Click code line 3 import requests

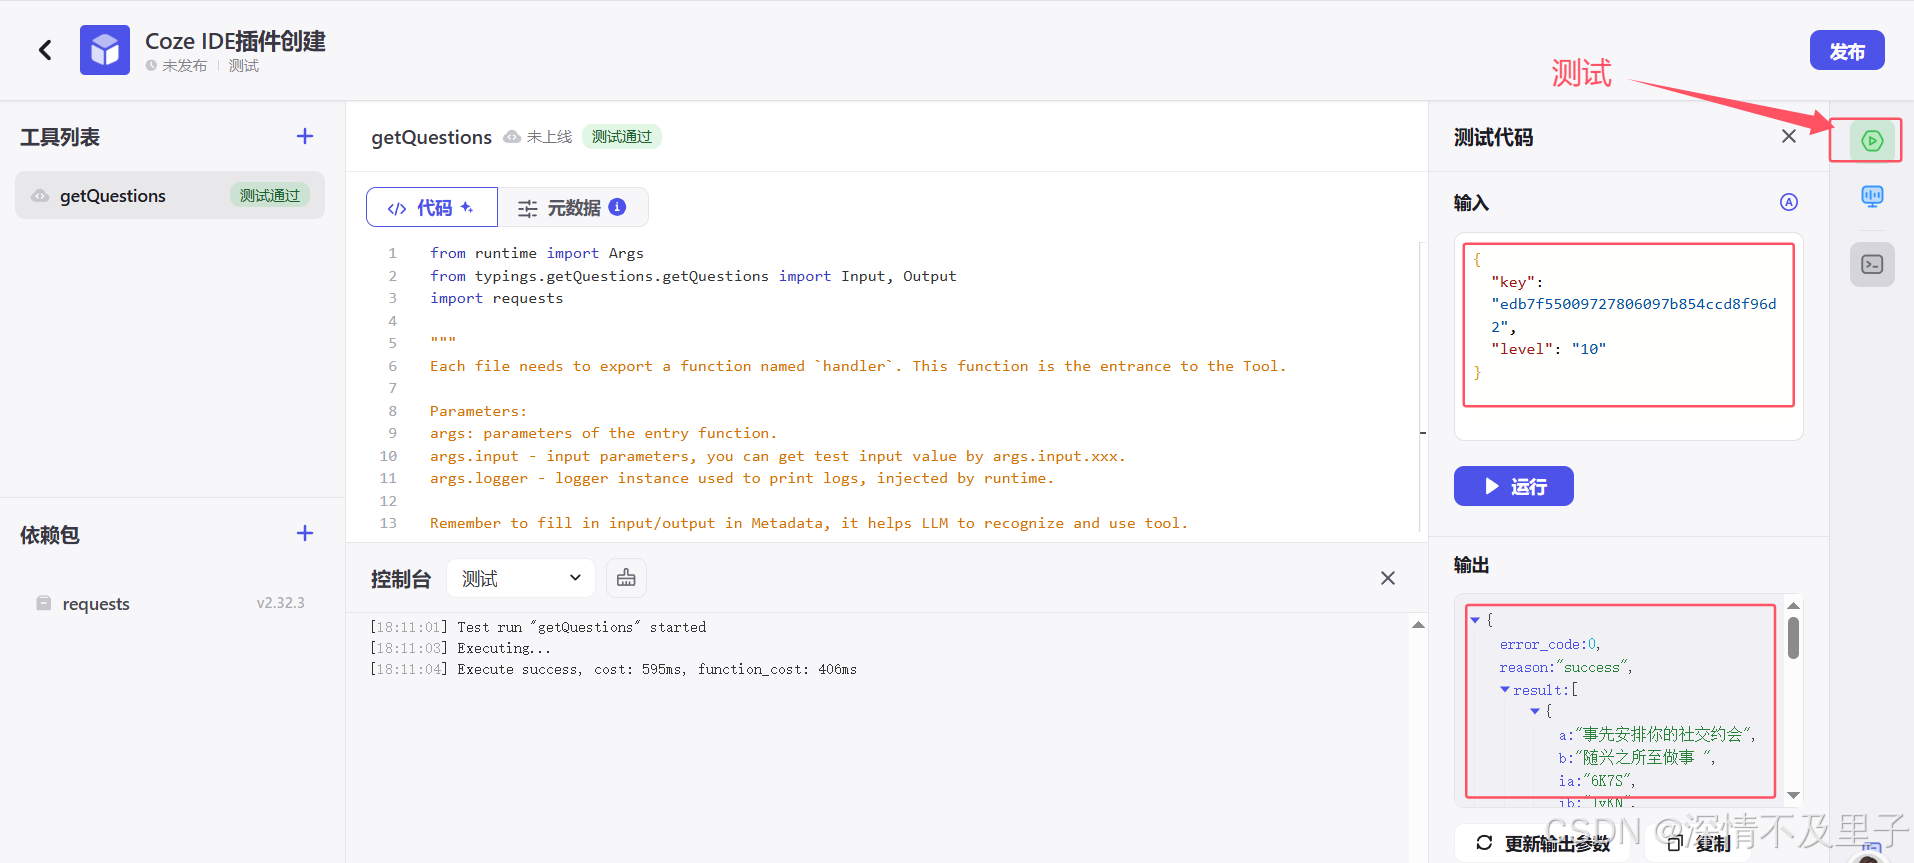(x=496, y=298)
